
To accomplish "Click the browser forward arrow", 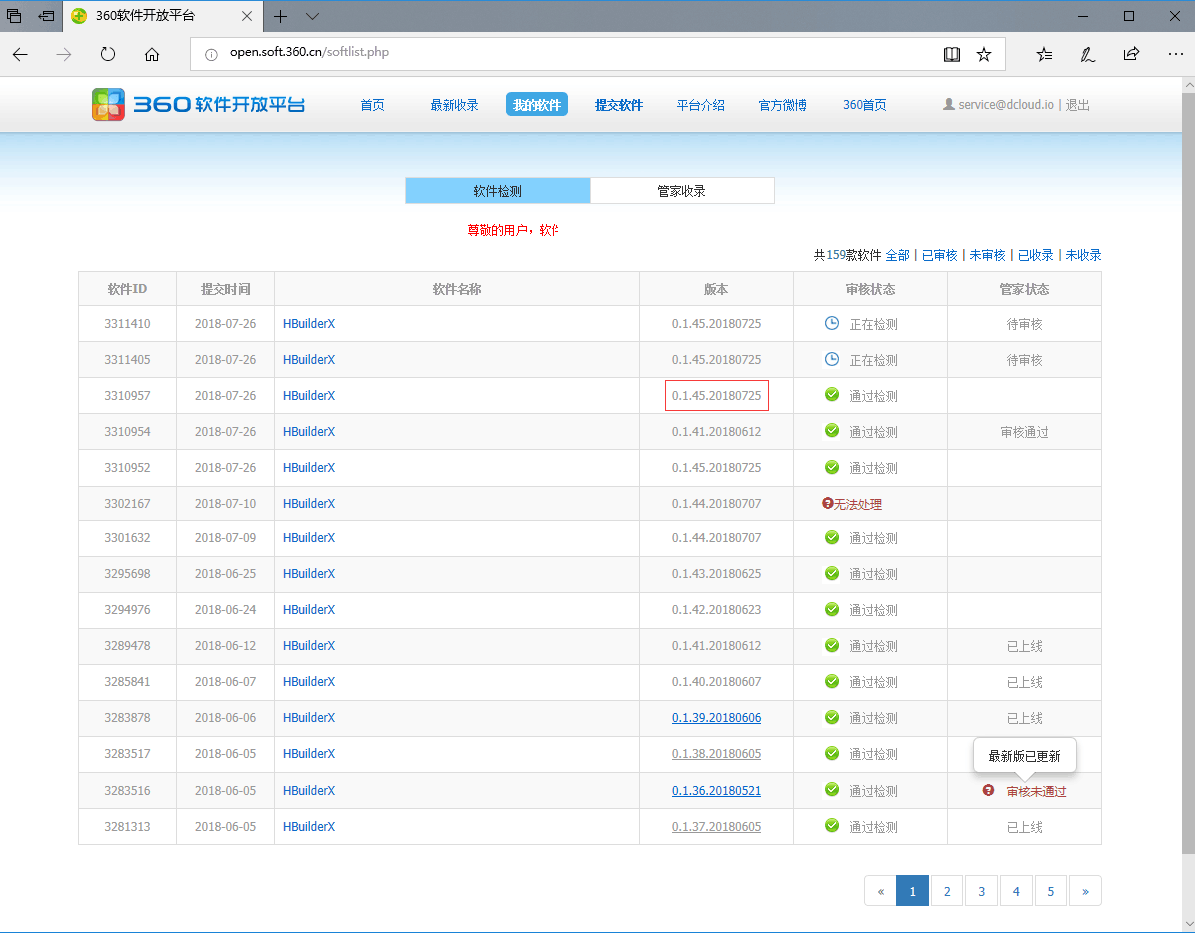I will [64, 54].
